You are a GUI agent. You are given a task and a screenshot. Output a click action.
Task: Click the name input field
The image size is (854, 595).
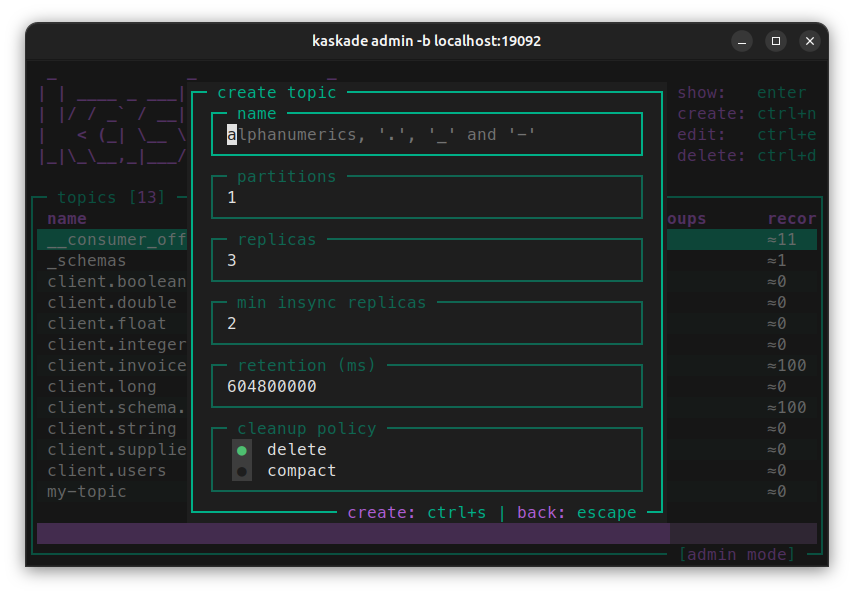[x=426, y=135]
